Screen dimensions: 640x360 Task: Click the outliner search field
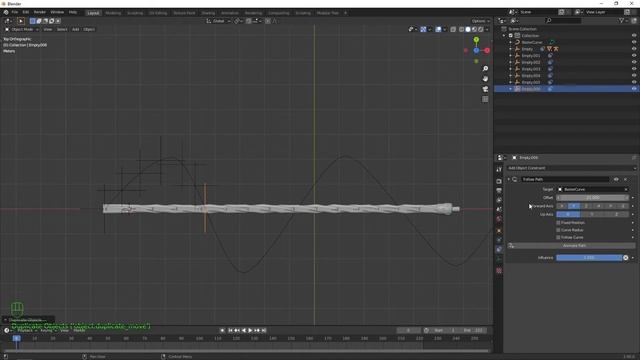click(563, 20)
